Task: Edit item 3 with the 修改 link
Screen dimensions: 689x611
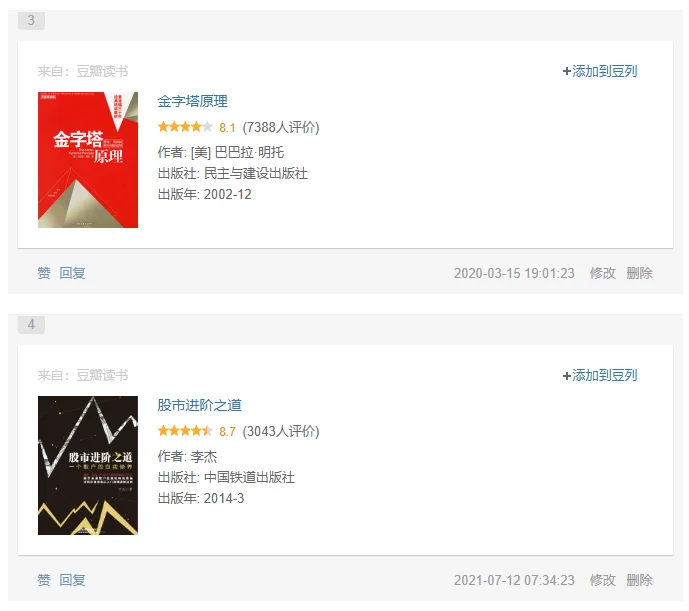Action: 602,273
